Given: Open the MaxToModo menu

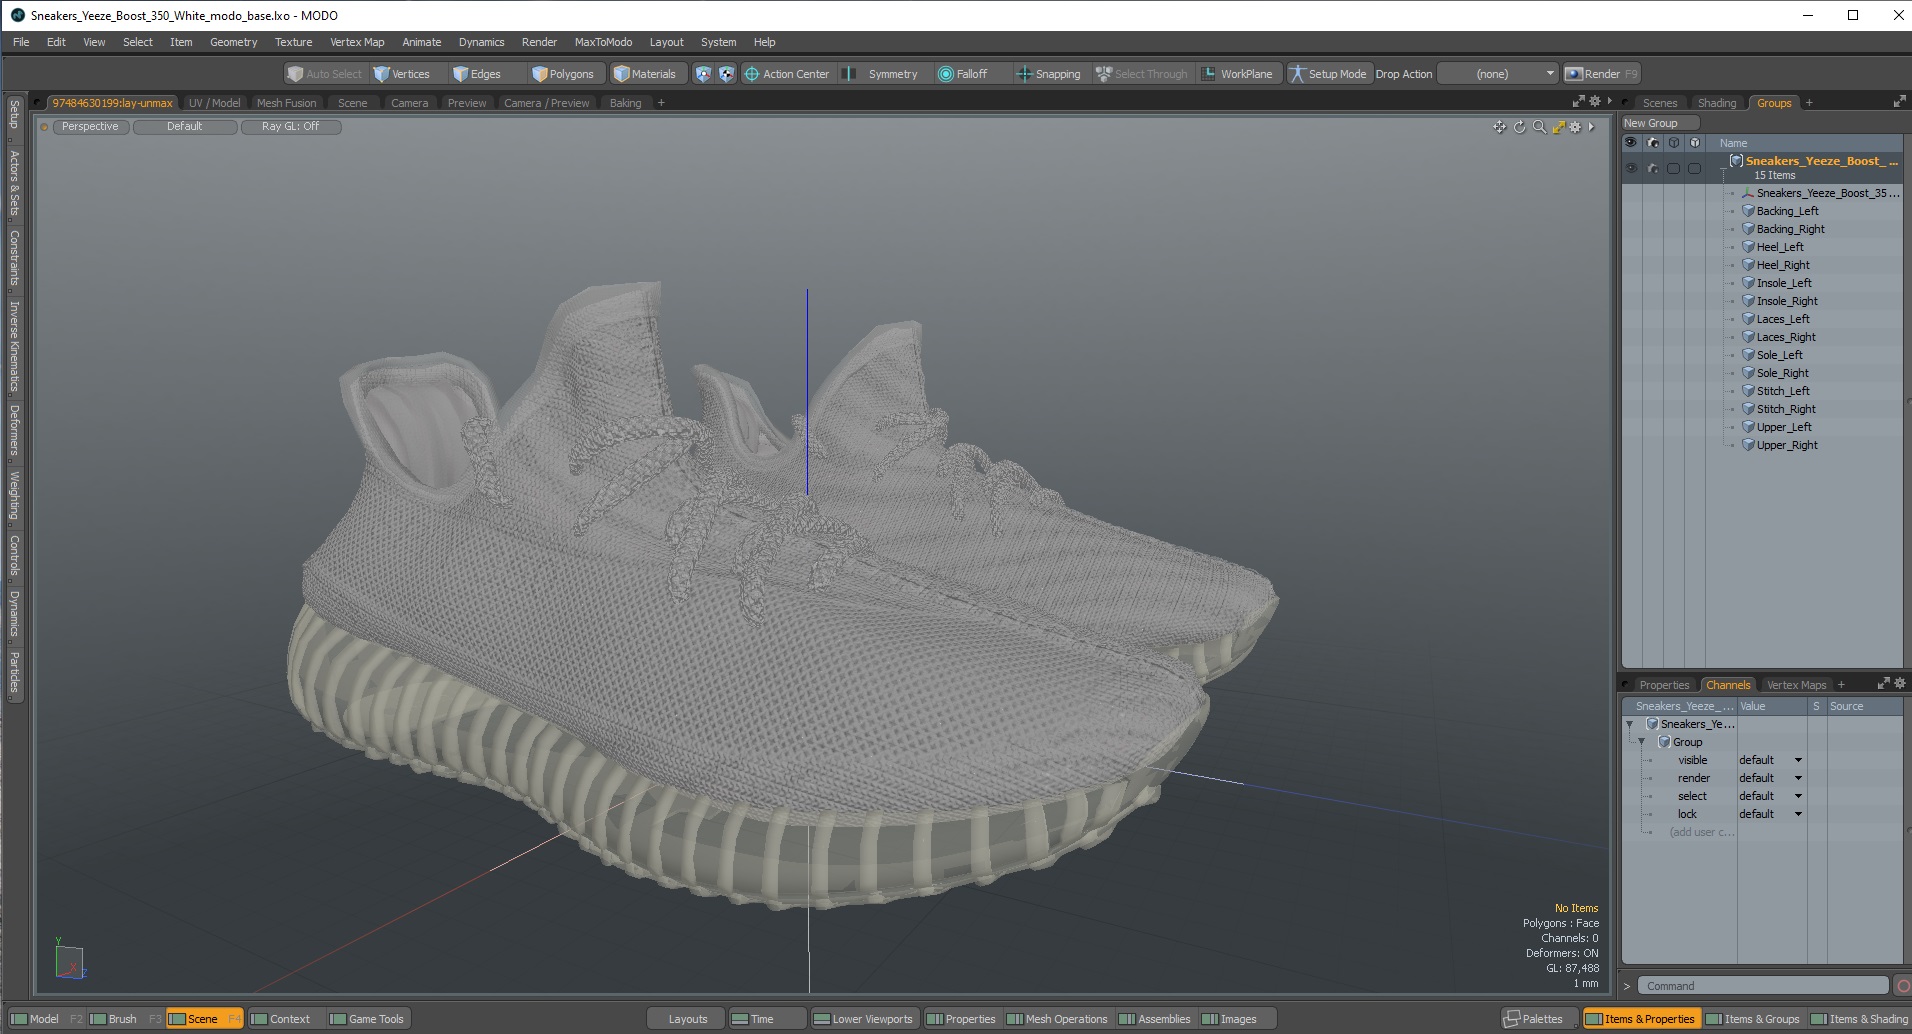Looking at the screenshot, I should coord(603,42).
